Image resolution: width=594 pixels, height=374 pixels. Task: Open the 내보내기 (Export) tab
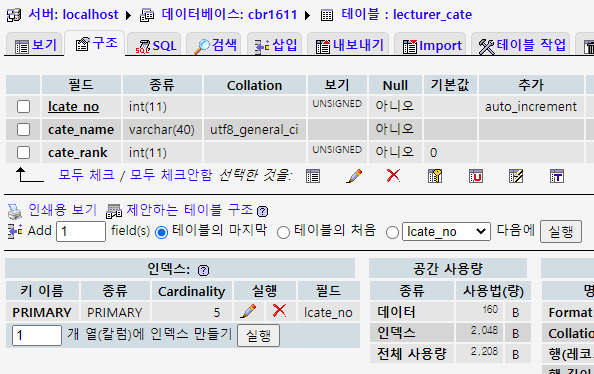pos(349,45)
